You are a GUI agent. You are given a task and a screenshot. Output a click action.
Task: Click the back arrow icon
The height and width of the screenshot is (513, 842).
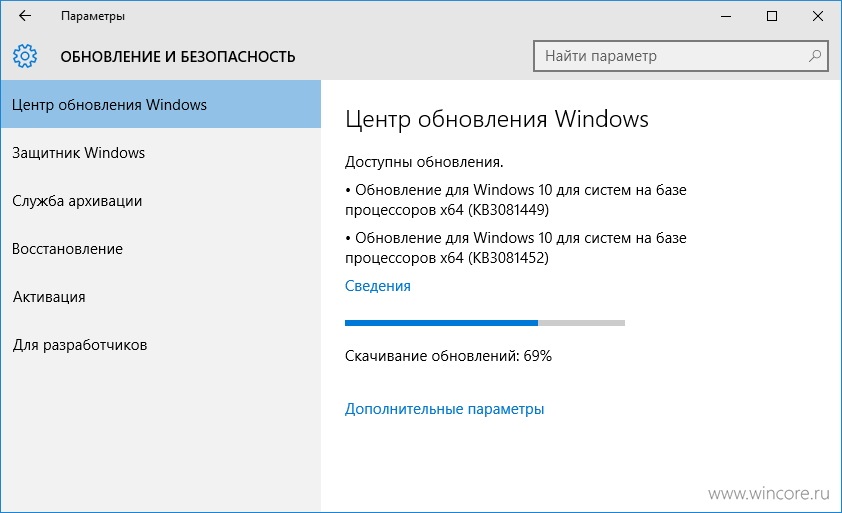(25, 16)
